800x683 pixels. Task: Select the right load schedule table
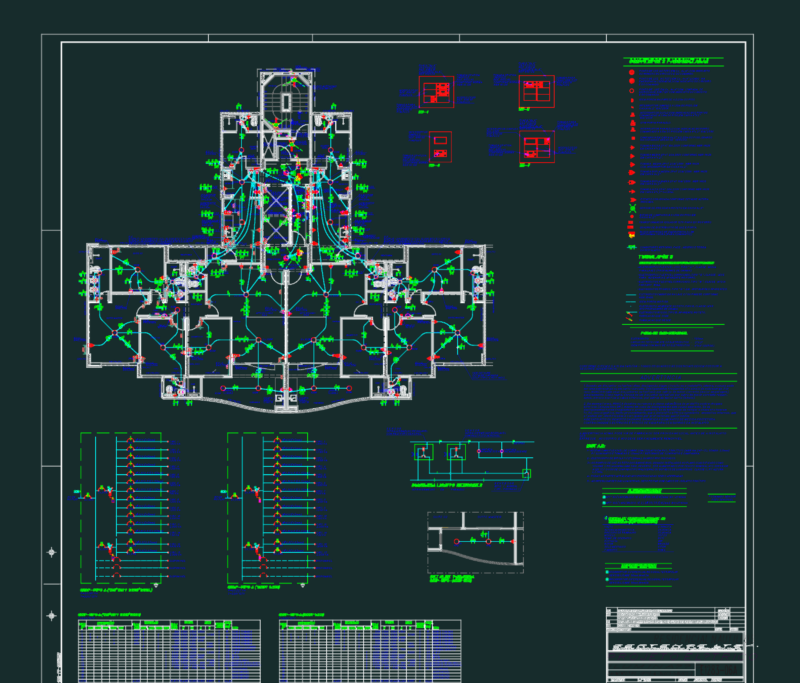tap(370, 651)
